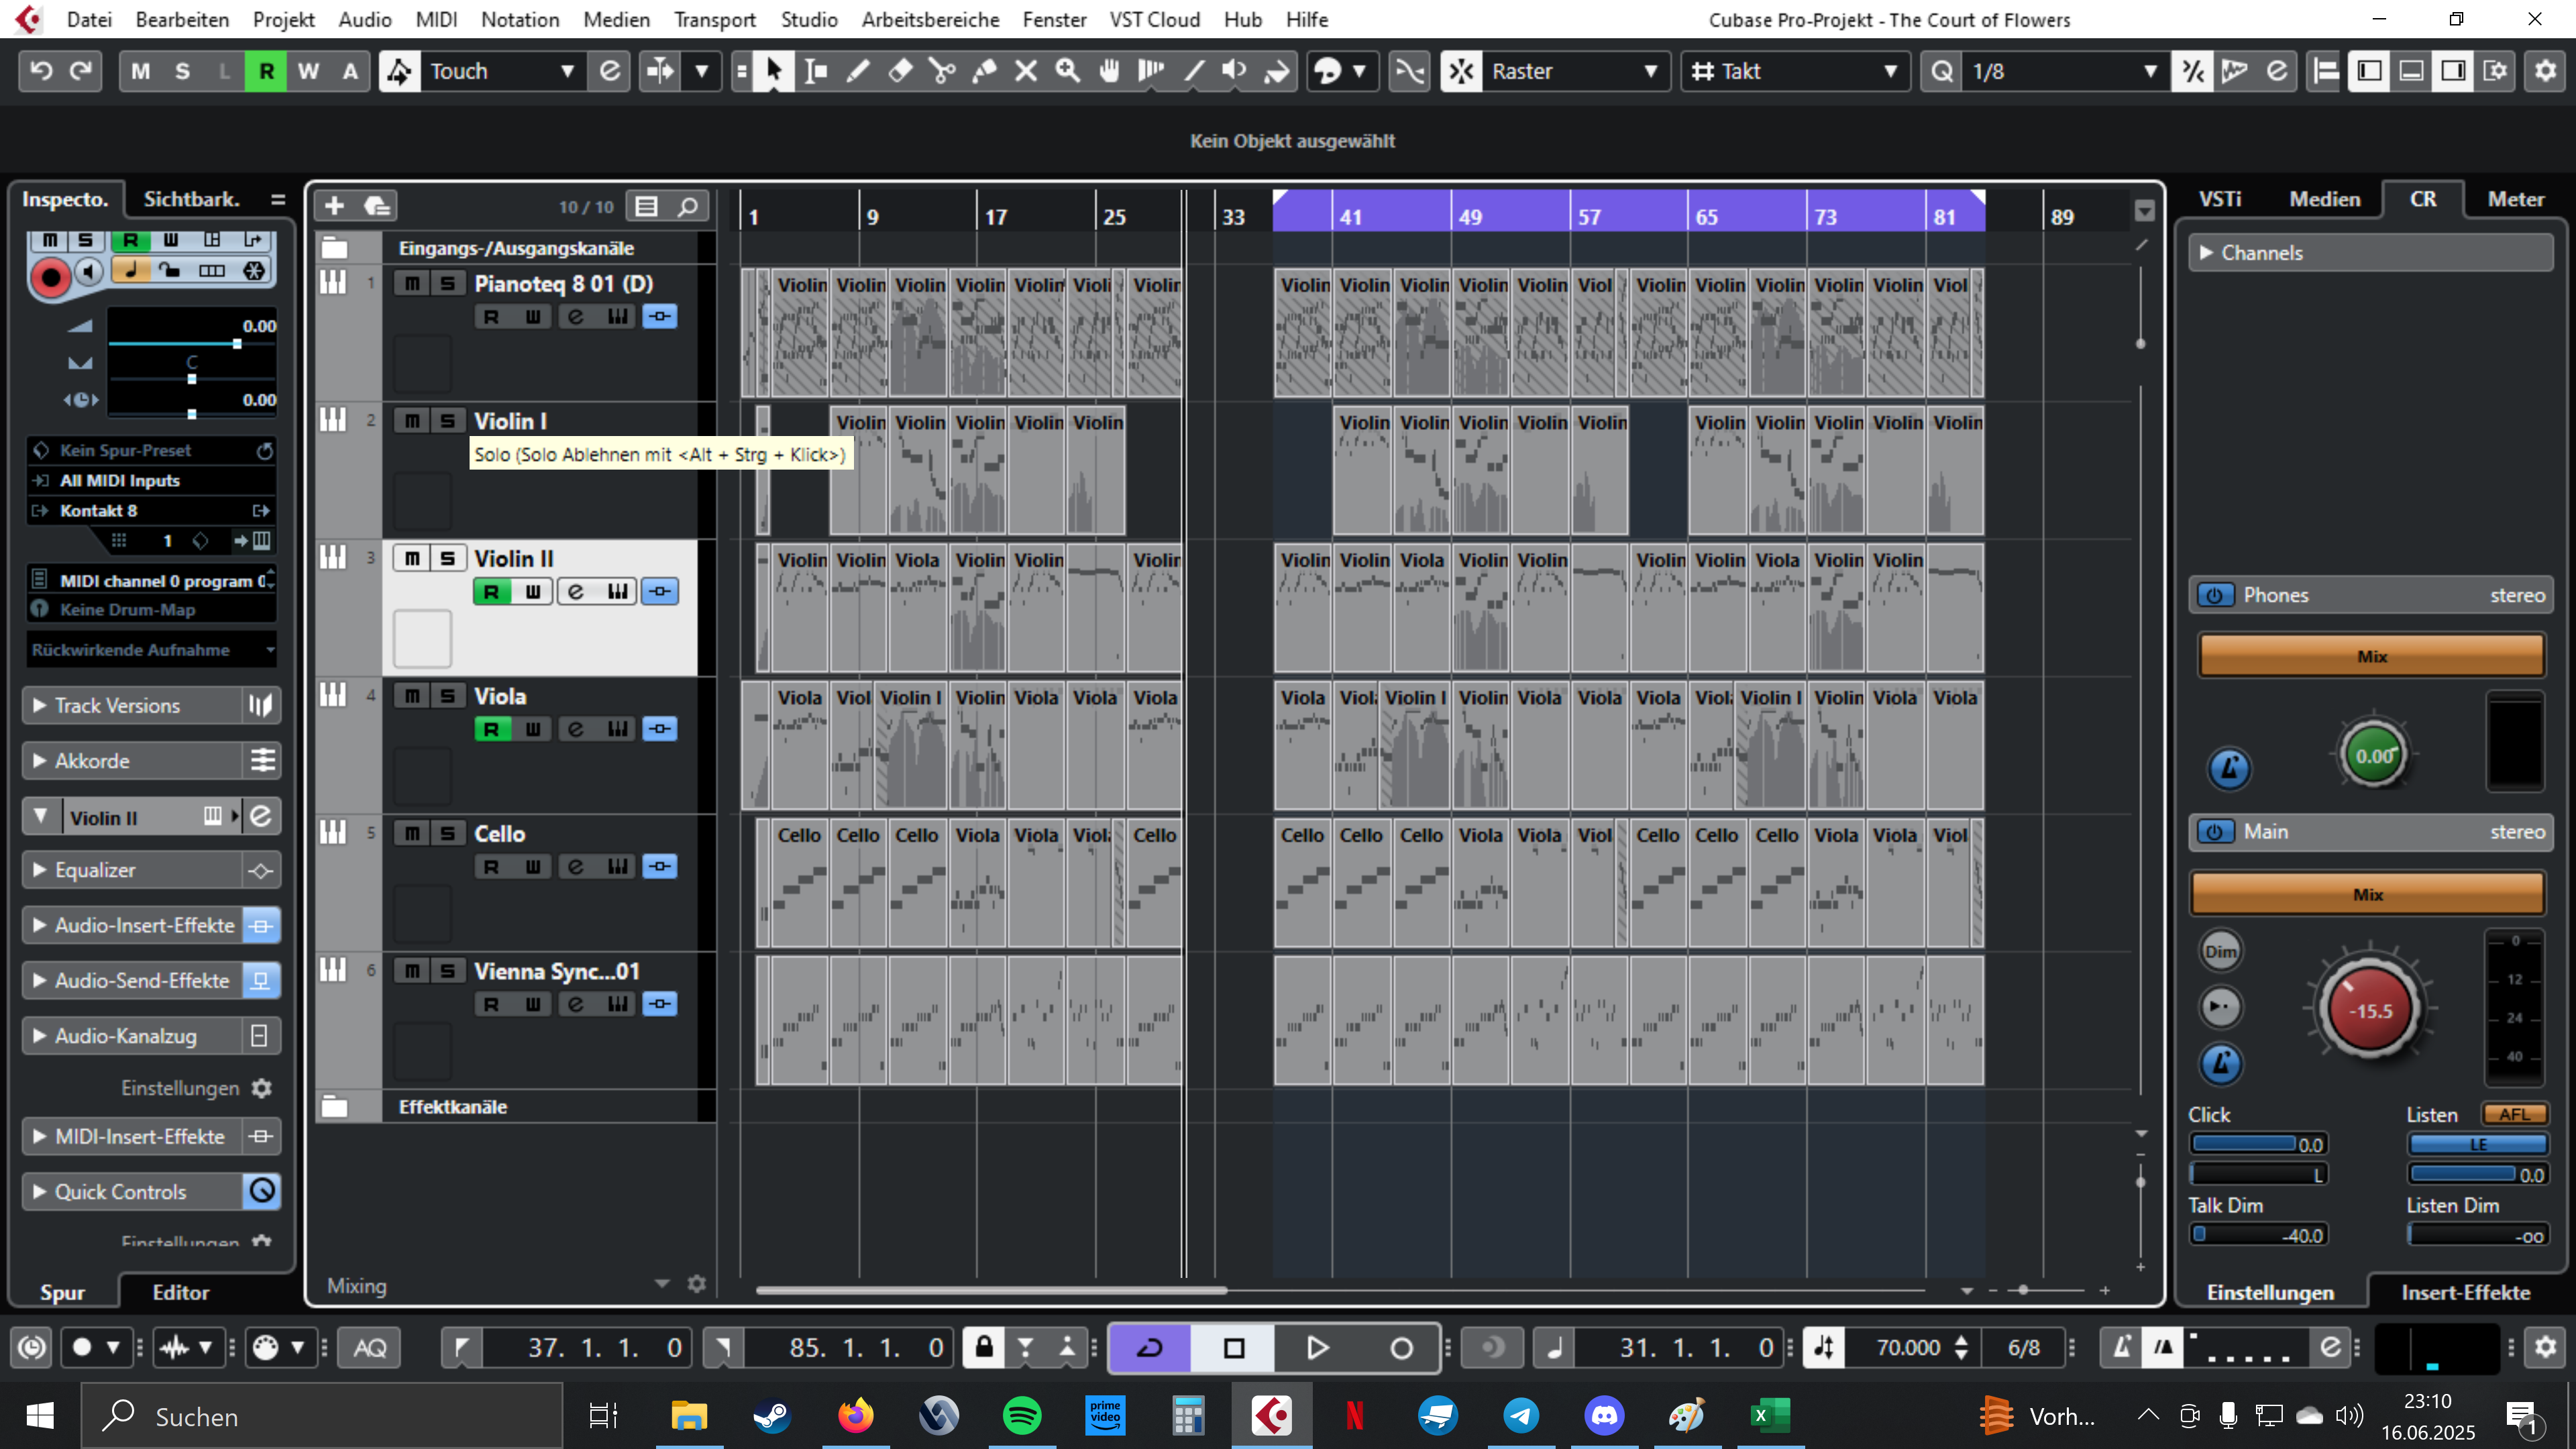Open the MIDI menu
The image size is (2576, 1449).
436,19
